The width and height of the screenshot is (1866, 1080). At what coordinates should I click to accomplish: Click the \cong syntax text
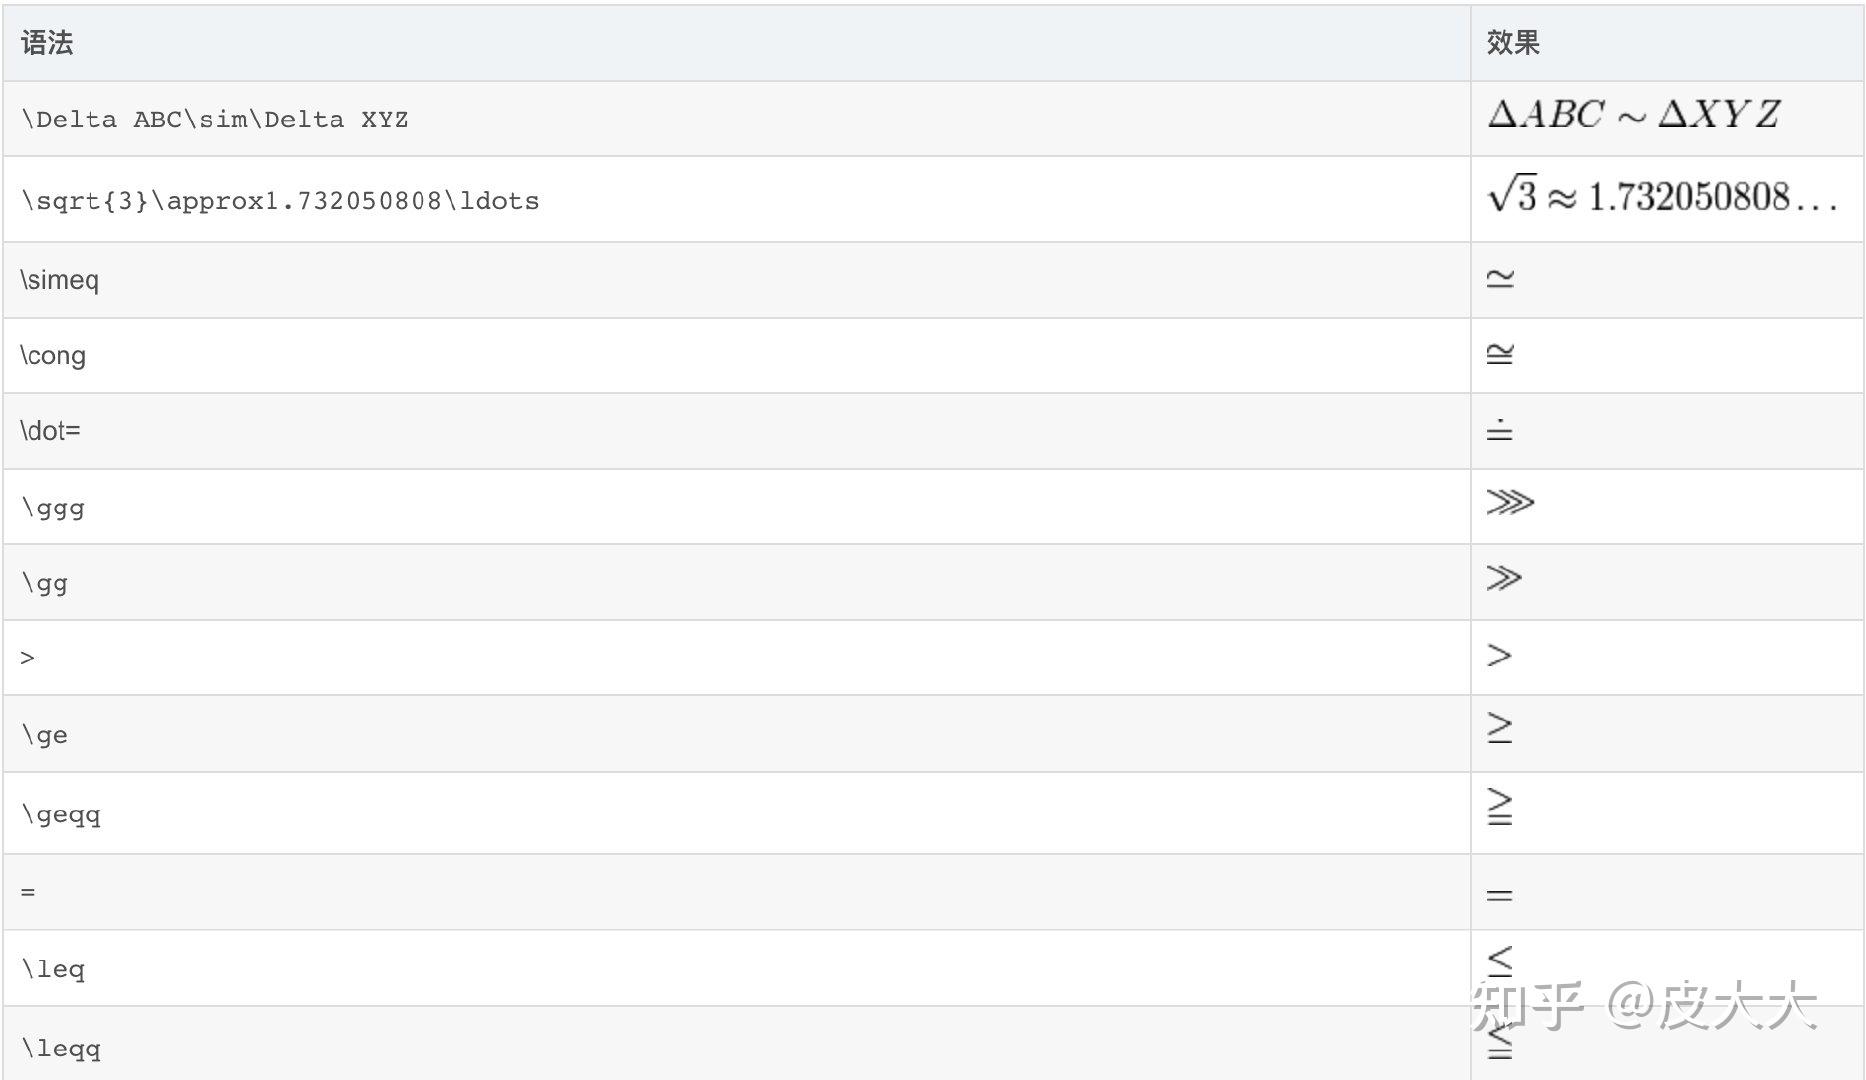point(53,356)
